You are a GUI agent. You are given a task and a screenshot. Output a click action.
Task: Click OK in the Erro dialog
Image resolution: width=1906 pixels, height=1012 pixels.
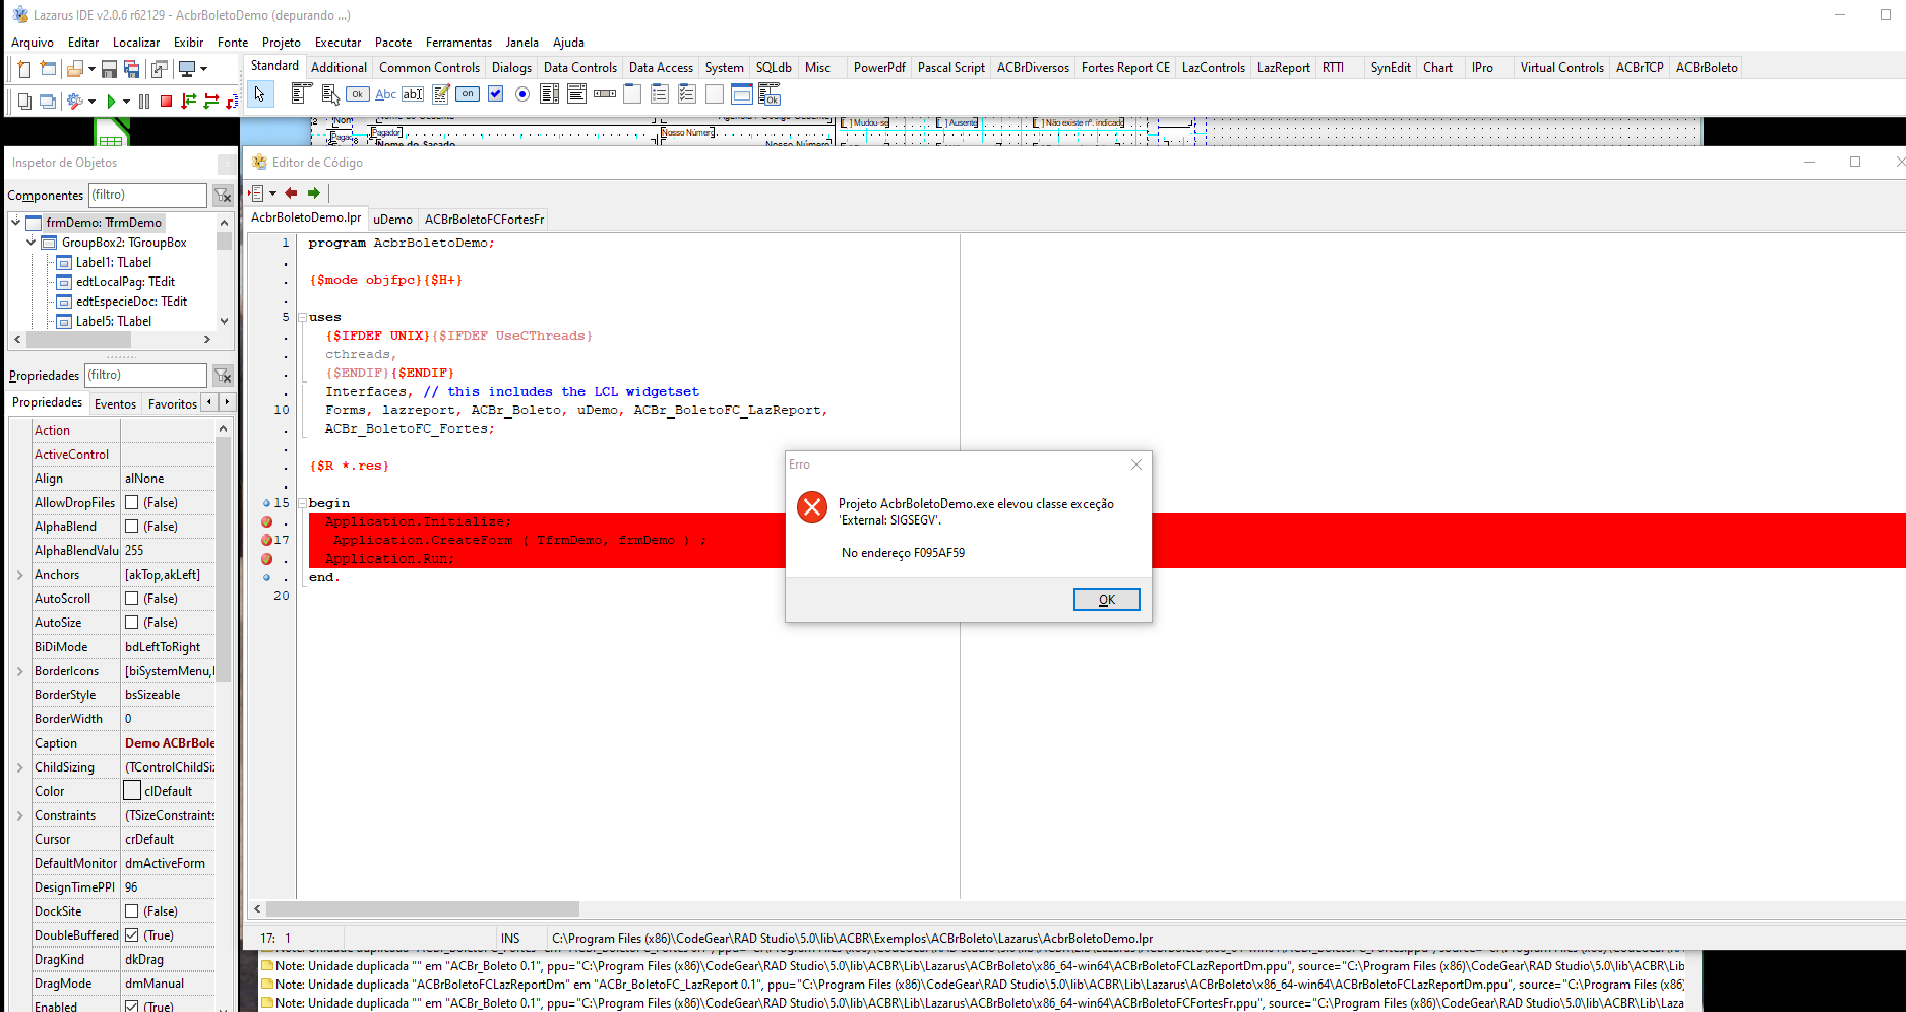1107,599
